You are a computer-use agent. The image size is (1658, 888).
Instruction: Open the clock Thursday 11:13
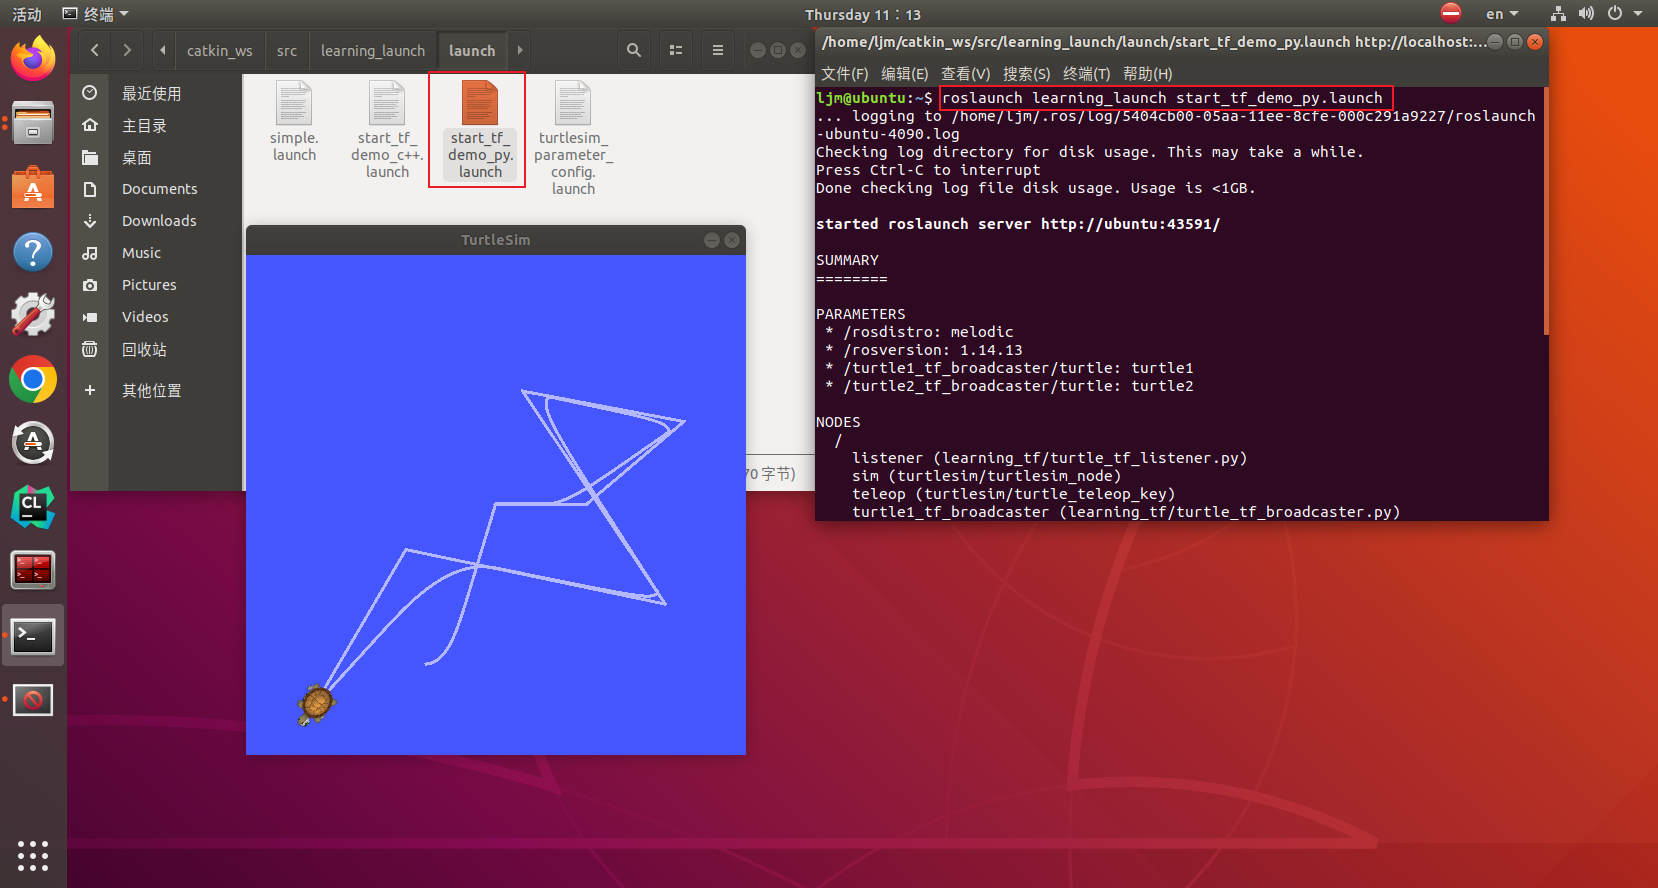pos(863,14)
